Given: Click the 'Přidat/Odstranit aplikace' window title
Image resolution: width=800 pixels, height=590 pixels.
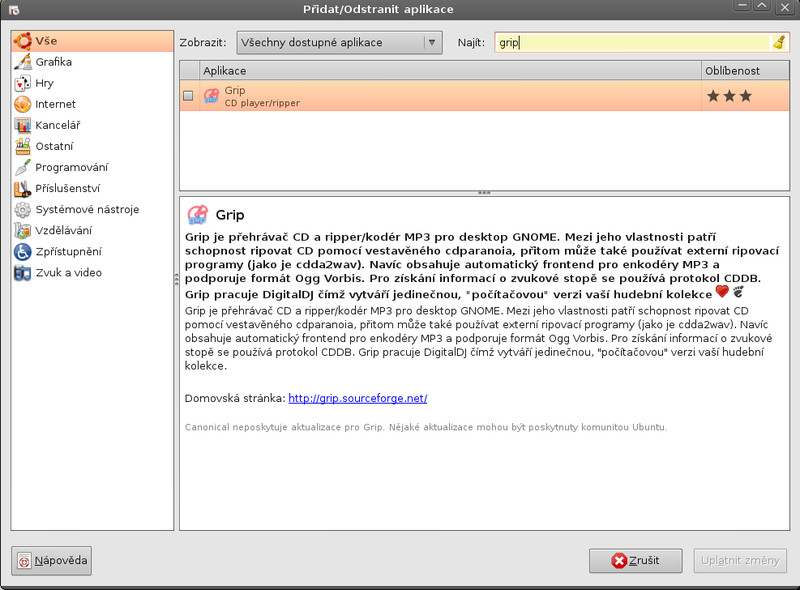Looking at the screenshot, I should point(378,9).
